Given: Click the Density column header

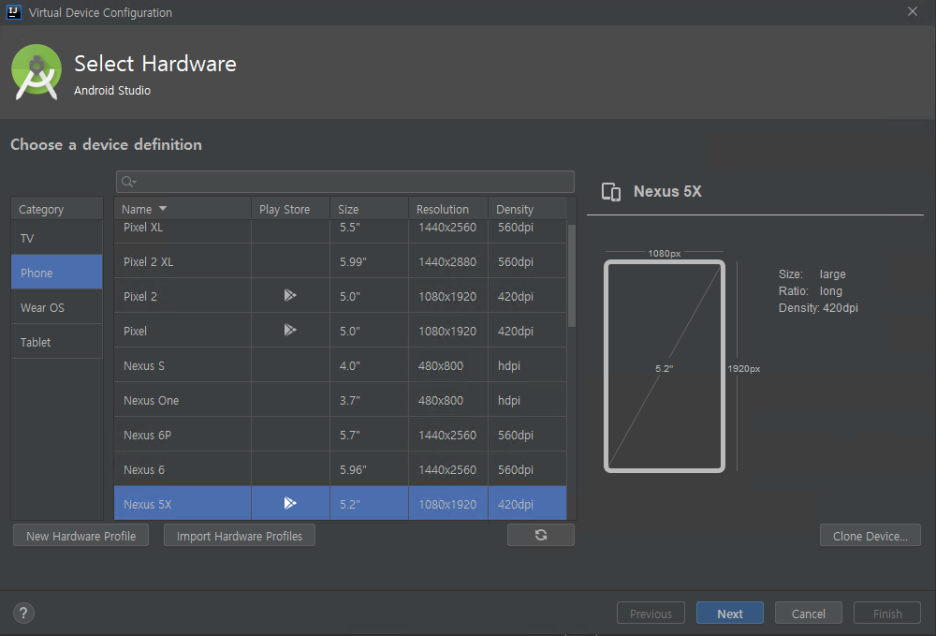Looking at the screenshot, I should (x=528, y=209).
